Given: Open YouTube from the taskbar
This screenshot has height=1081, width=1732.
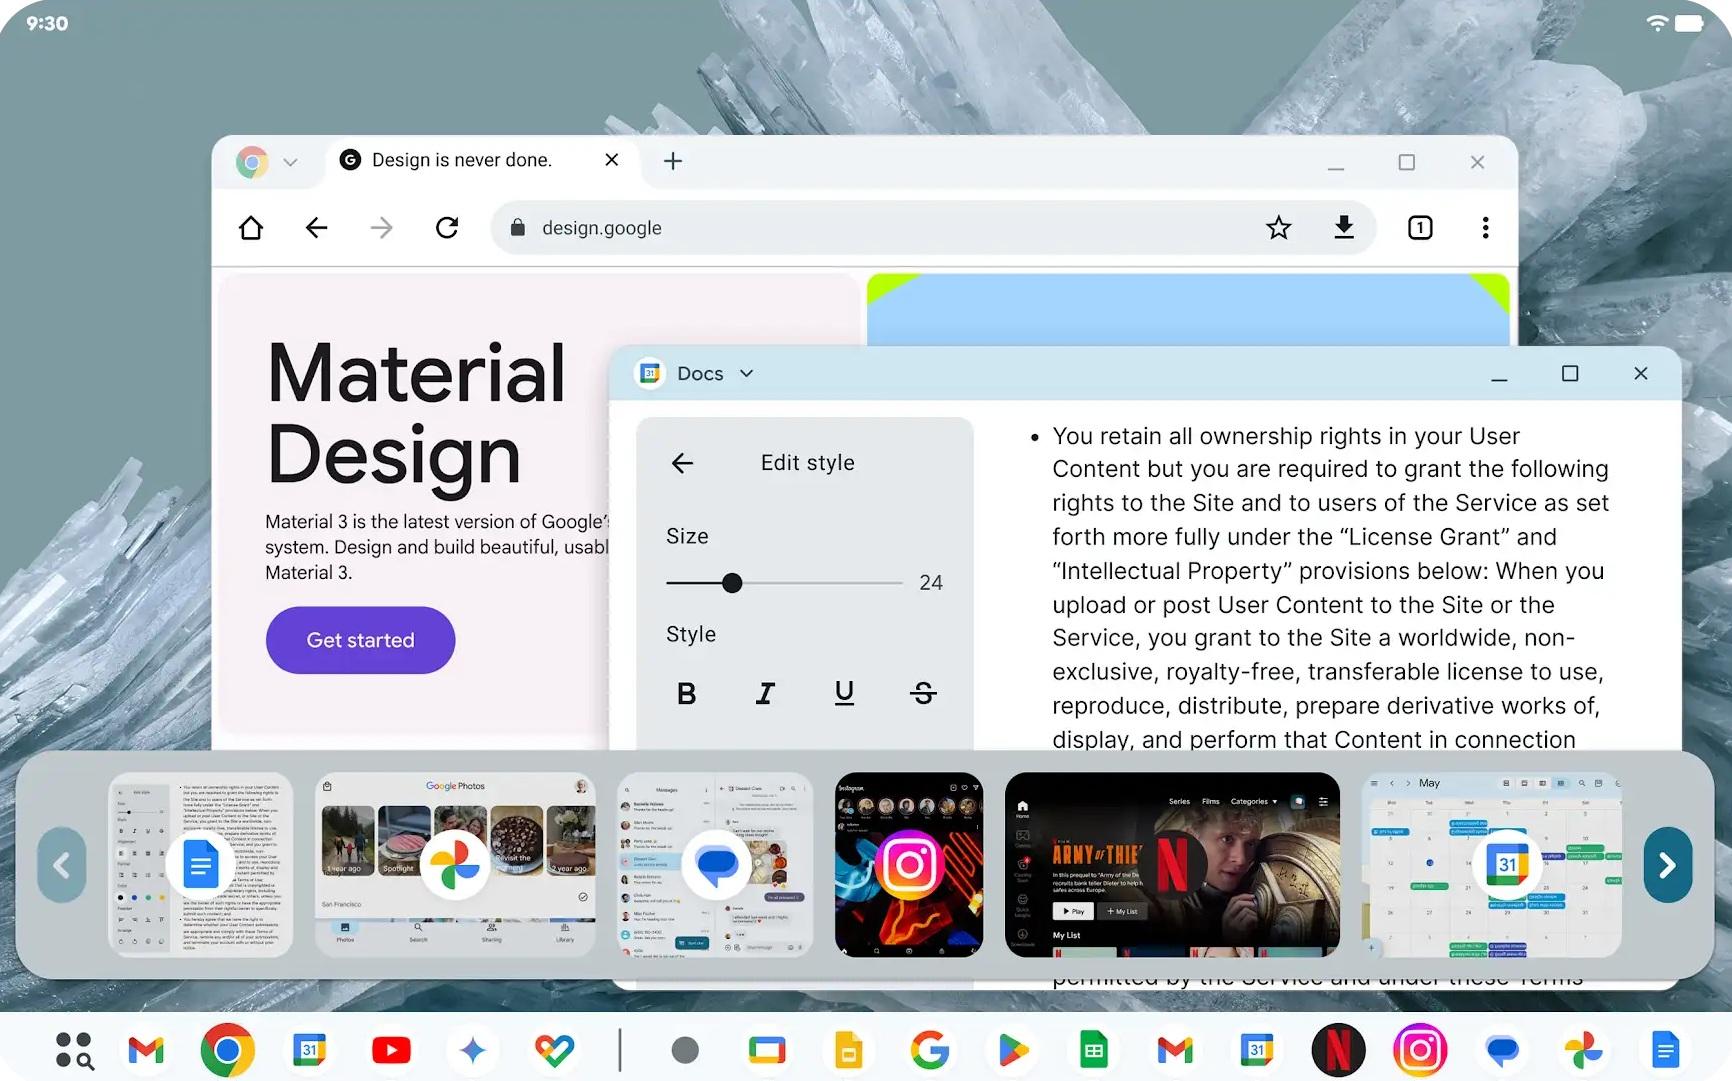Looking at the screenshot, I should pyautogui.click(x=391, y=1050).
